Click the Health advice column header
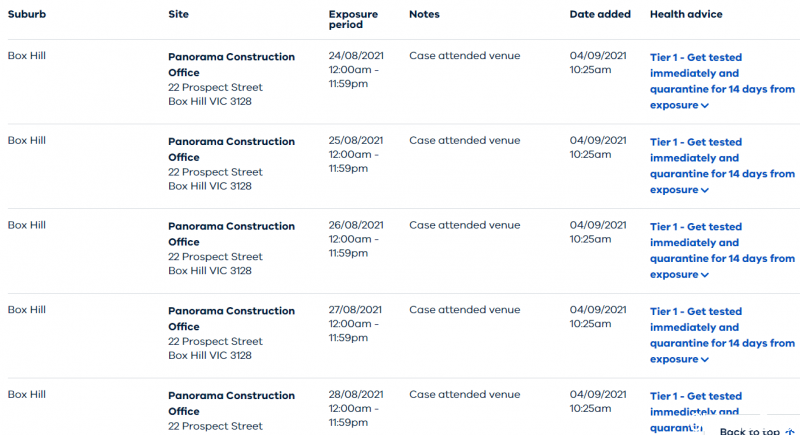 (686, 14)
